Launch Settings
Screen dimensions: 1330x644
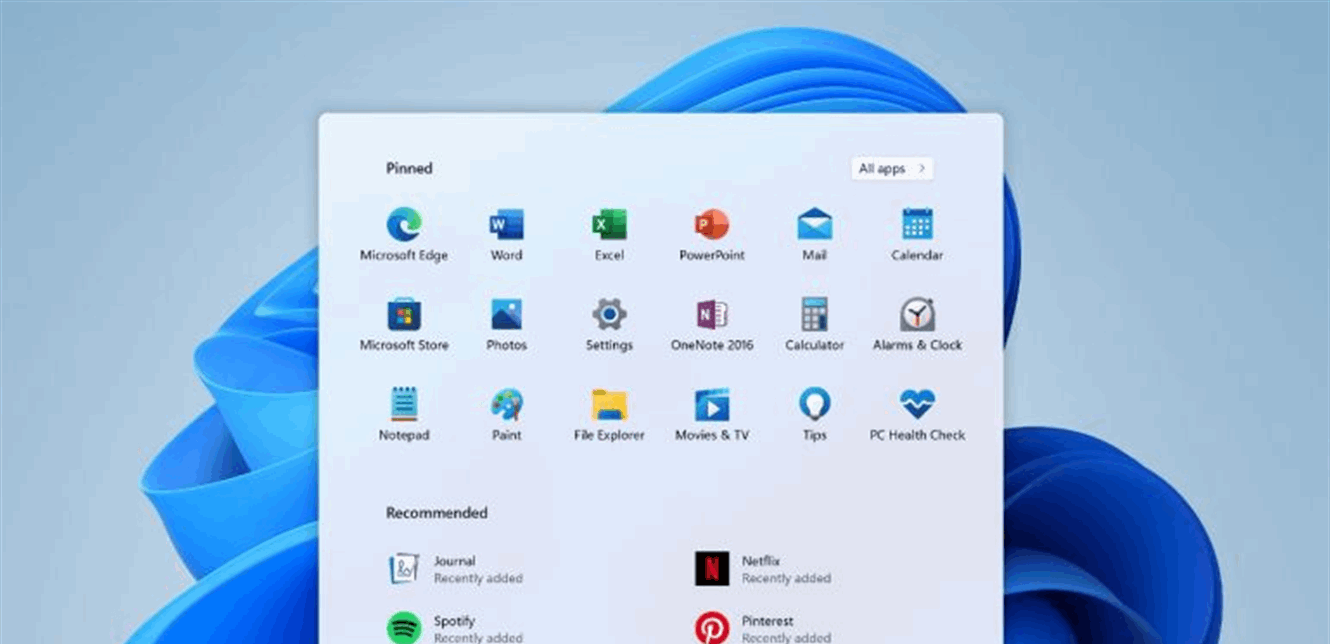(609, 318)
